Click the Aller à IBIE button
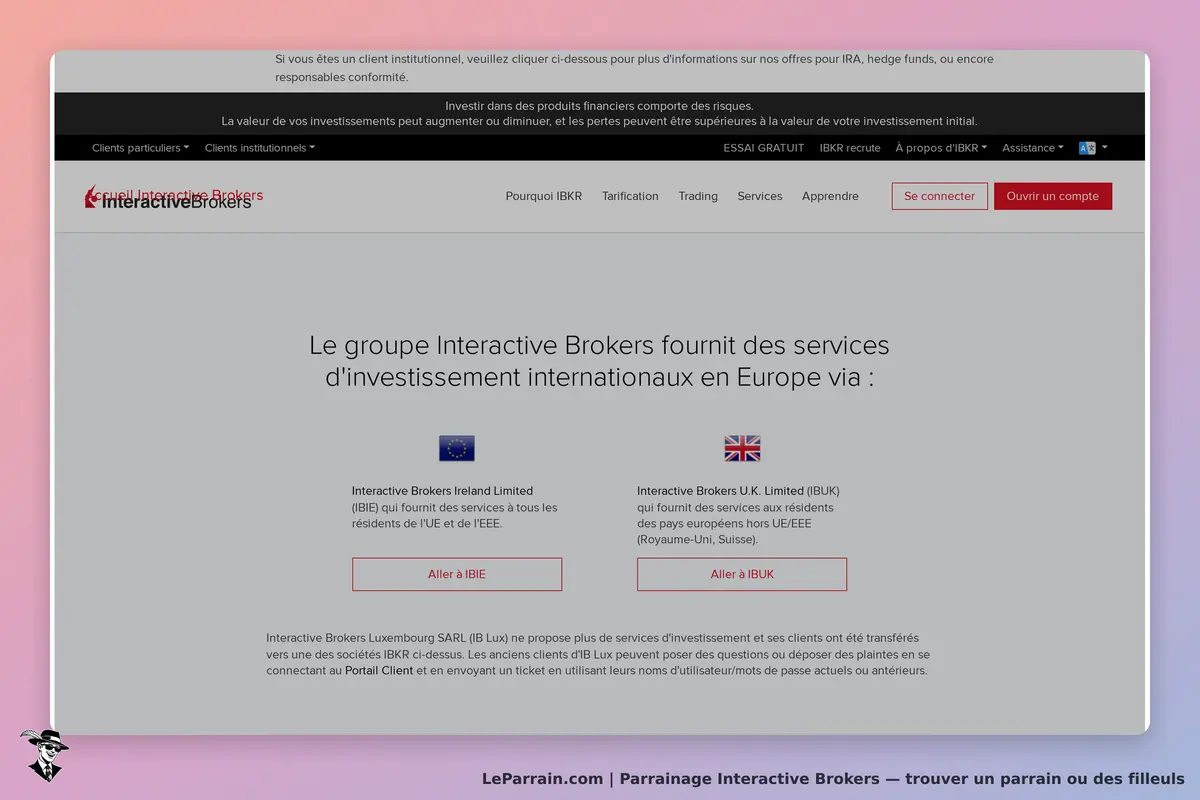The width and height of the screenshot is (1200, 800). [x=457, y=574]
